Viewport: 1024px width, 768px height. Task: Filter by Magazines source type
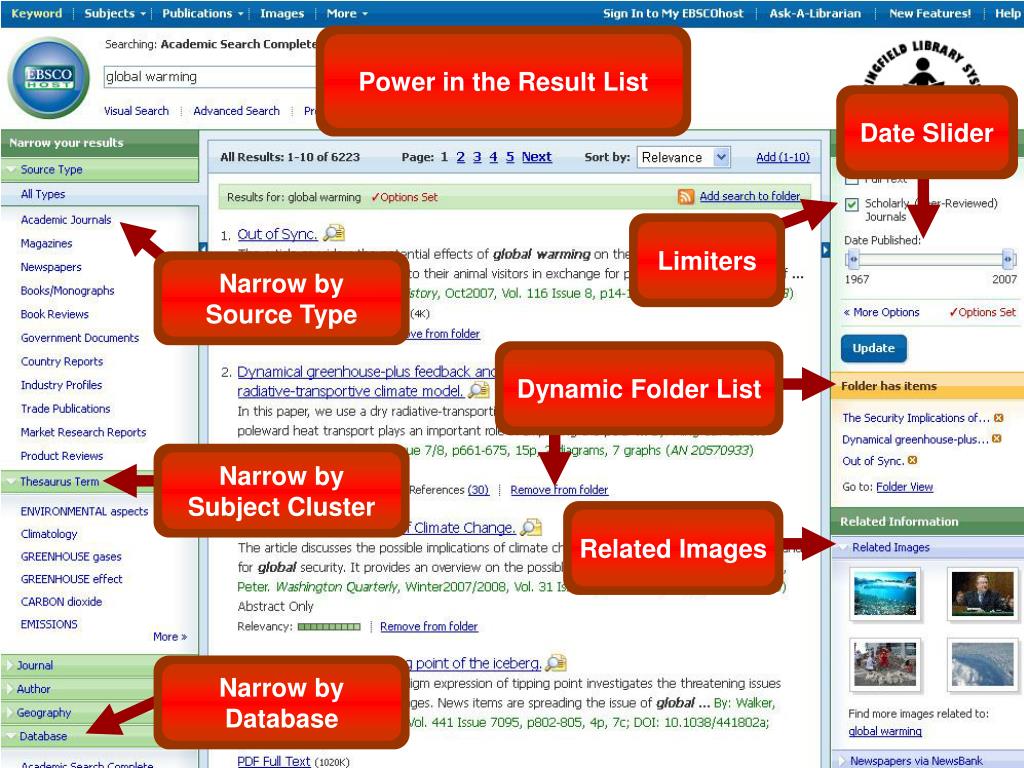coord(46,244)
